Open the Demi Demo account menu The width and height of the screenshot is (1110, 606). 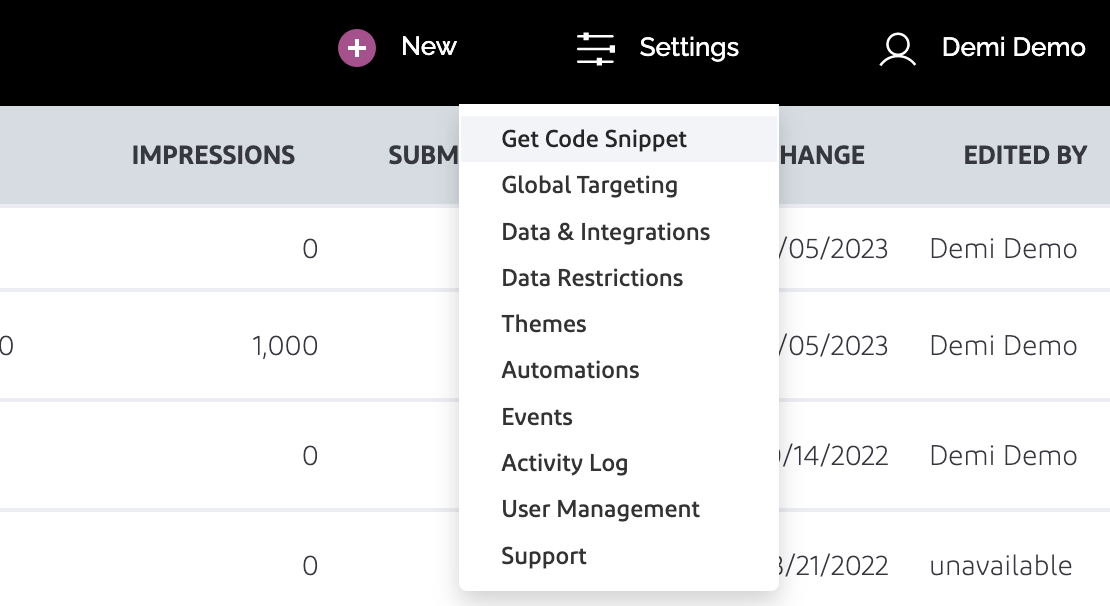pos(1013,47)
